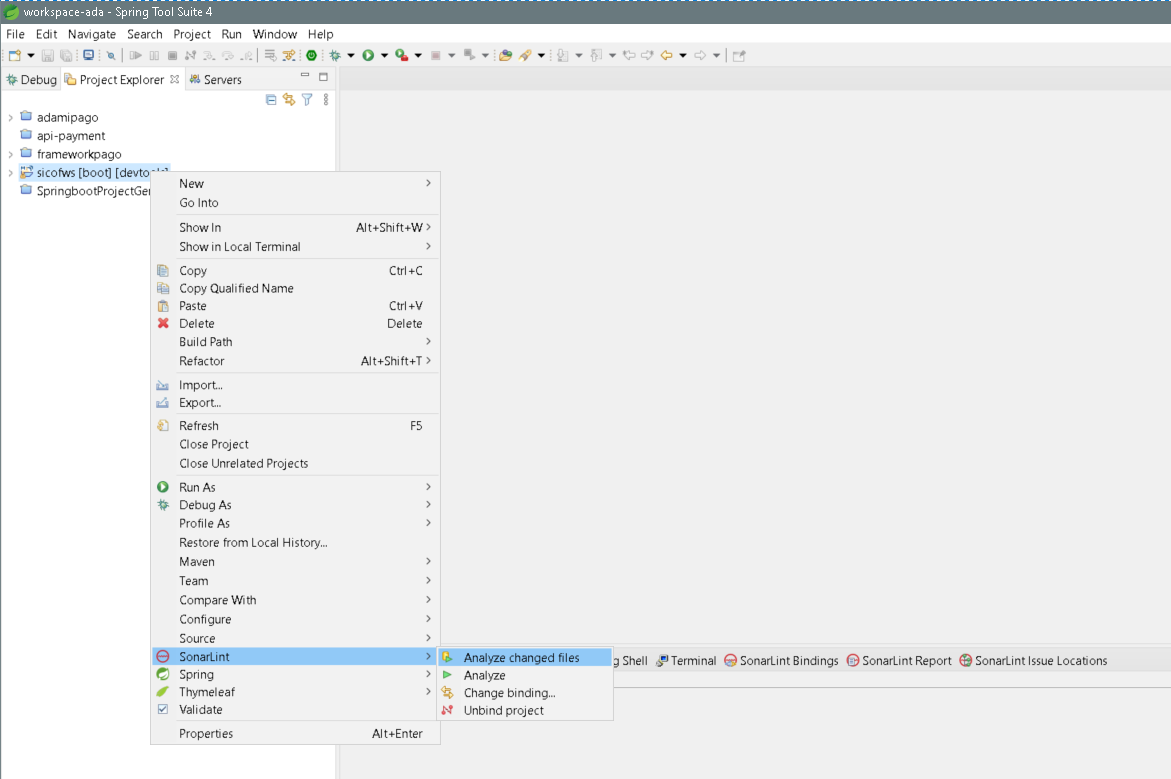This screenshot has width=1171, height=779.
Task: Expand the frameworkpago project node
Action: 11,154
